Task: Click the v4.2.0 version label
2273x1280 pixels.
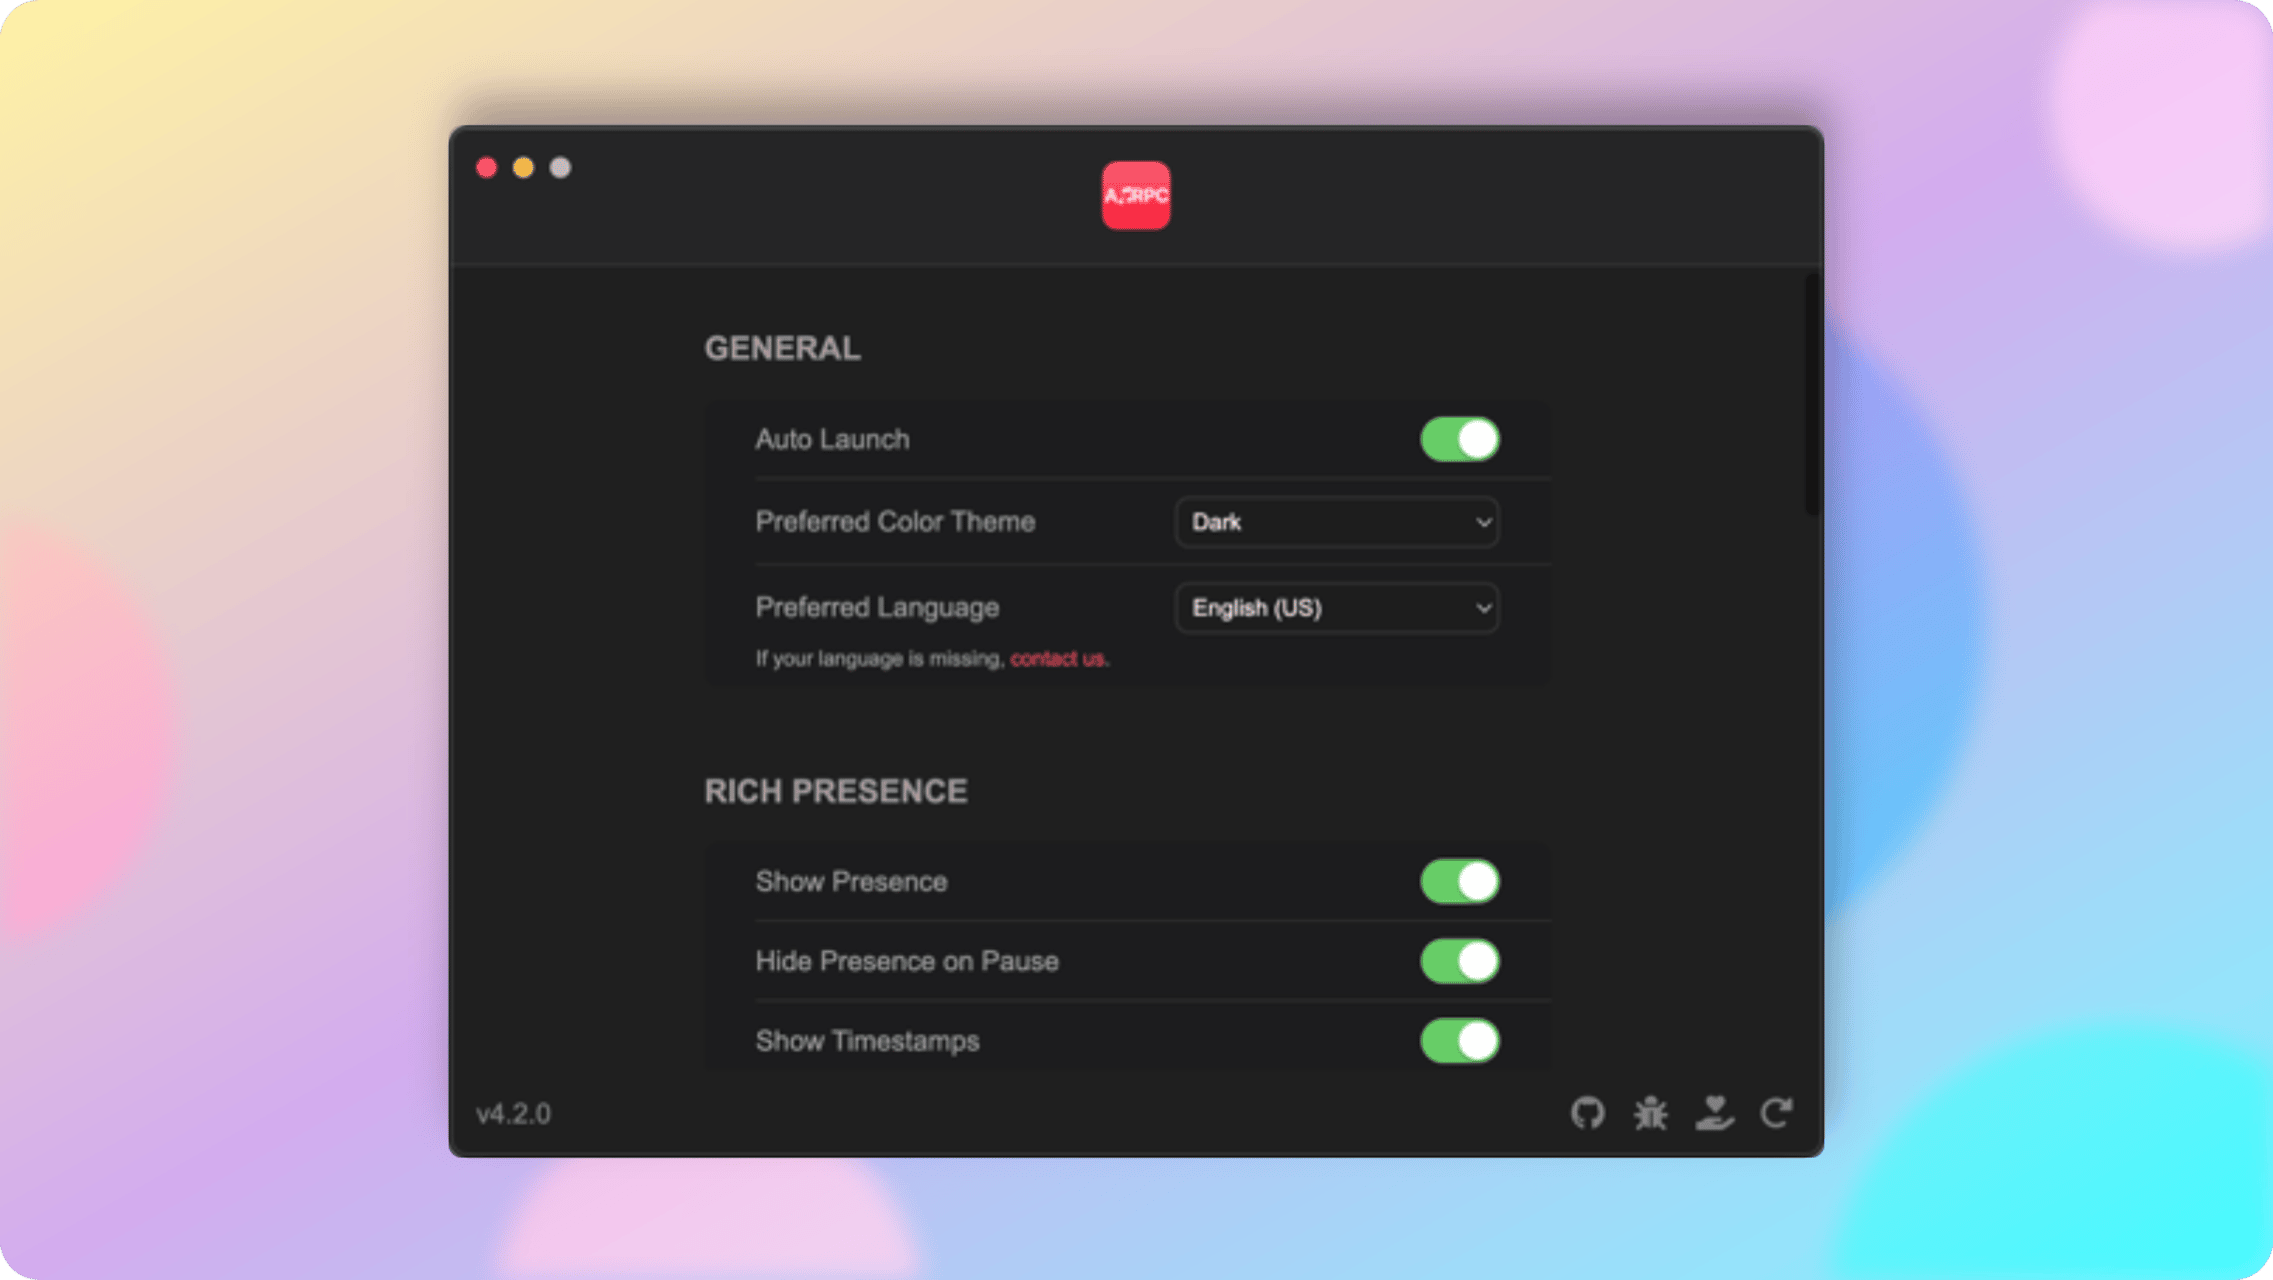Action: [x=513, y=1114]
